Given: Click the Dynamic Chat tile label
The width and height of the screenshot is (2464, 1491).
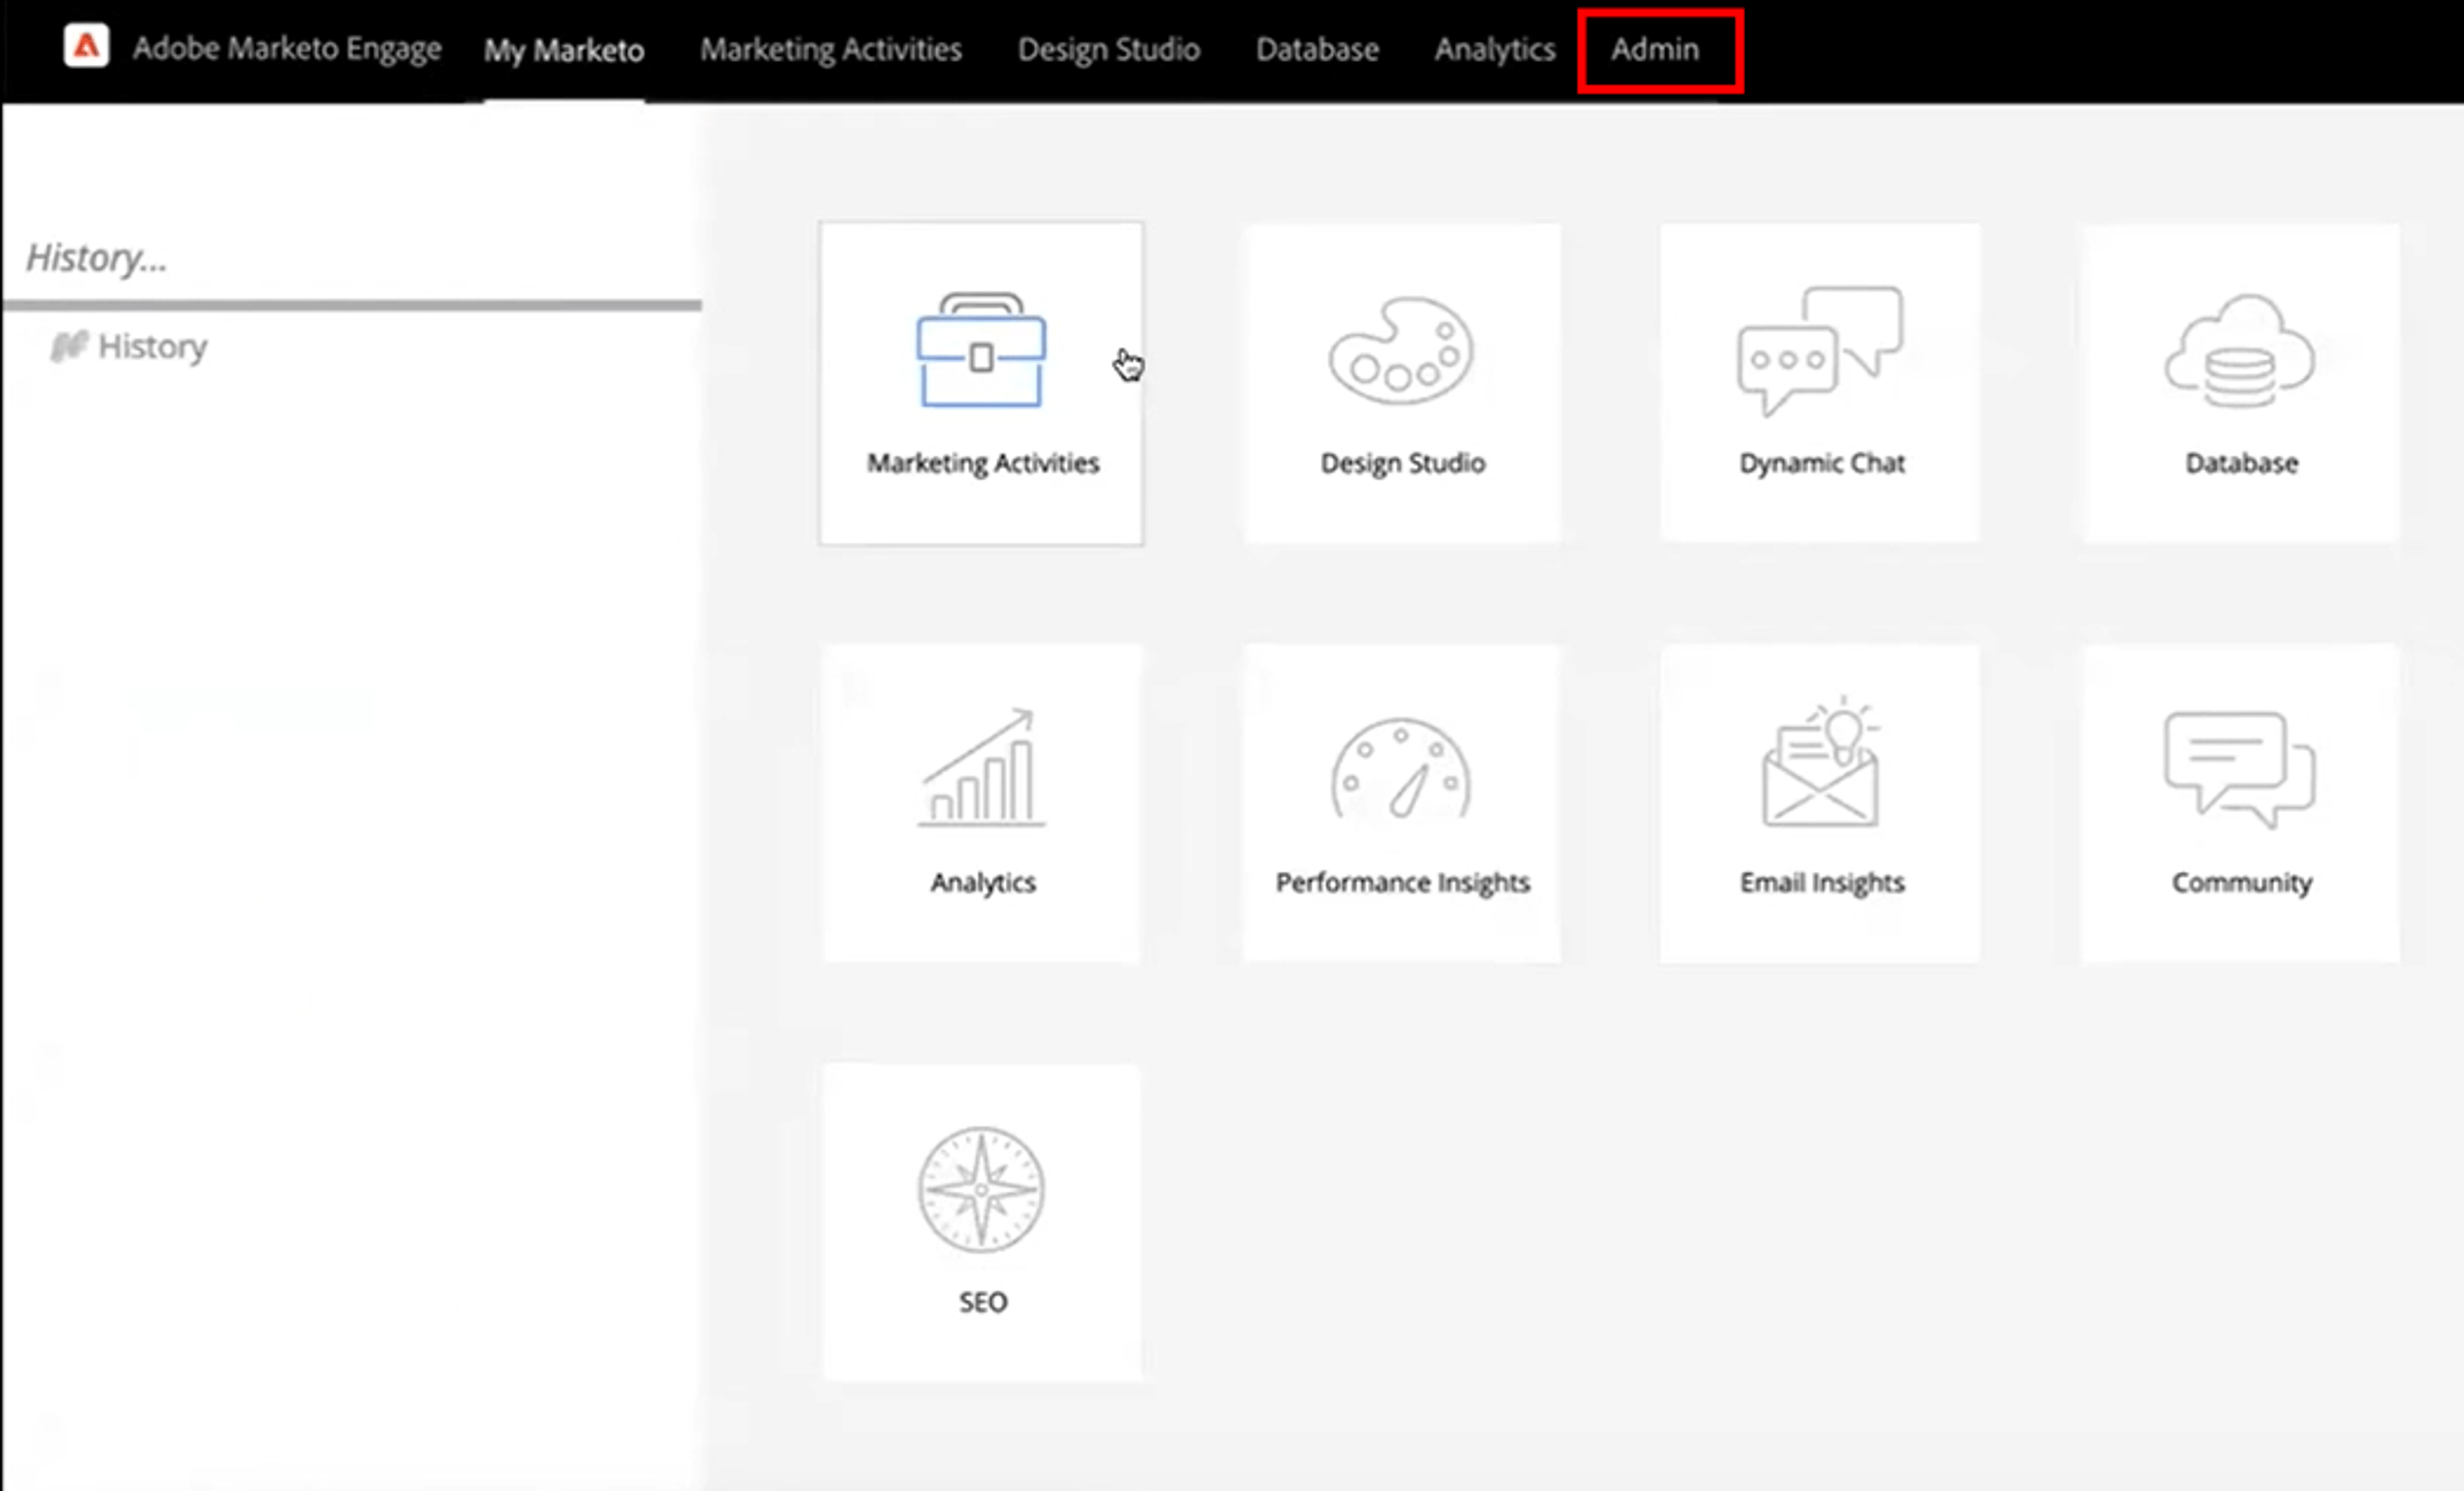Looking at the screenshot, I should click(x=1822, y=463).
